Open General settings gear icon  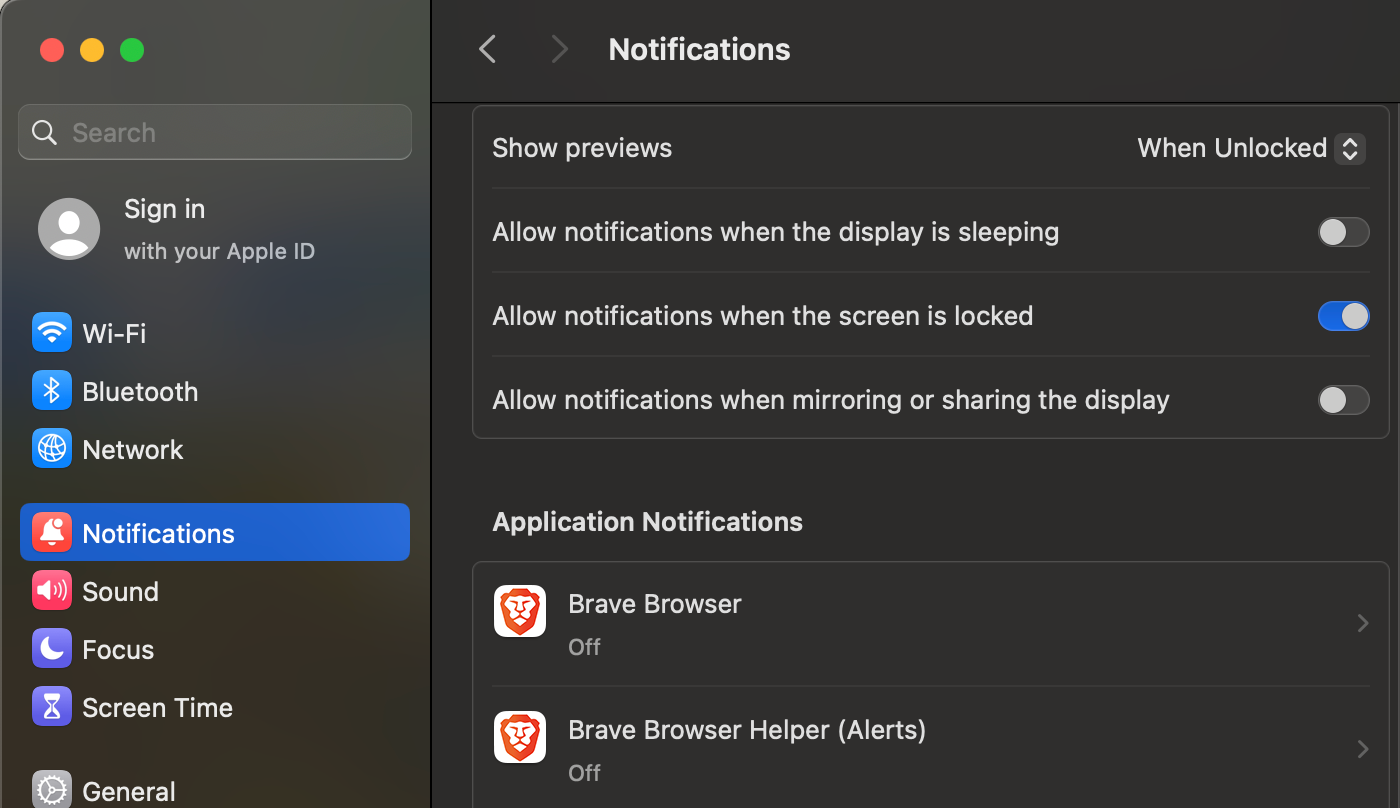[x=52, y=790]
